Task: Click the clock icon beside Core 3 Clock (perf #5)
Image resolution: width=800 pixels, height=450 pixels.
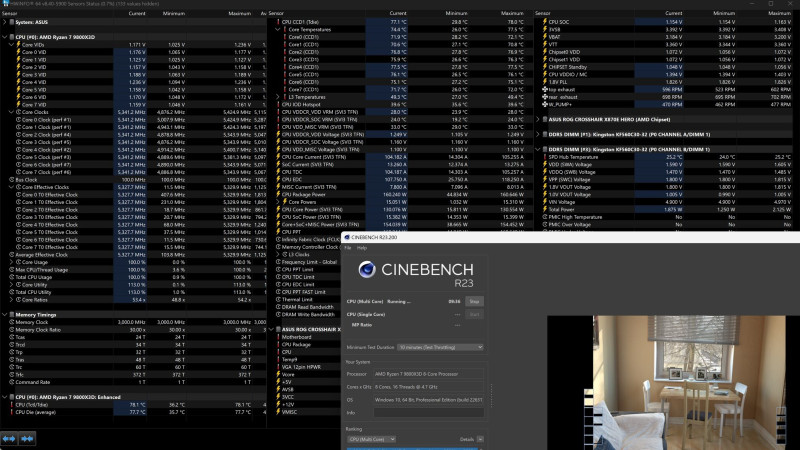Action: (18, 142)
